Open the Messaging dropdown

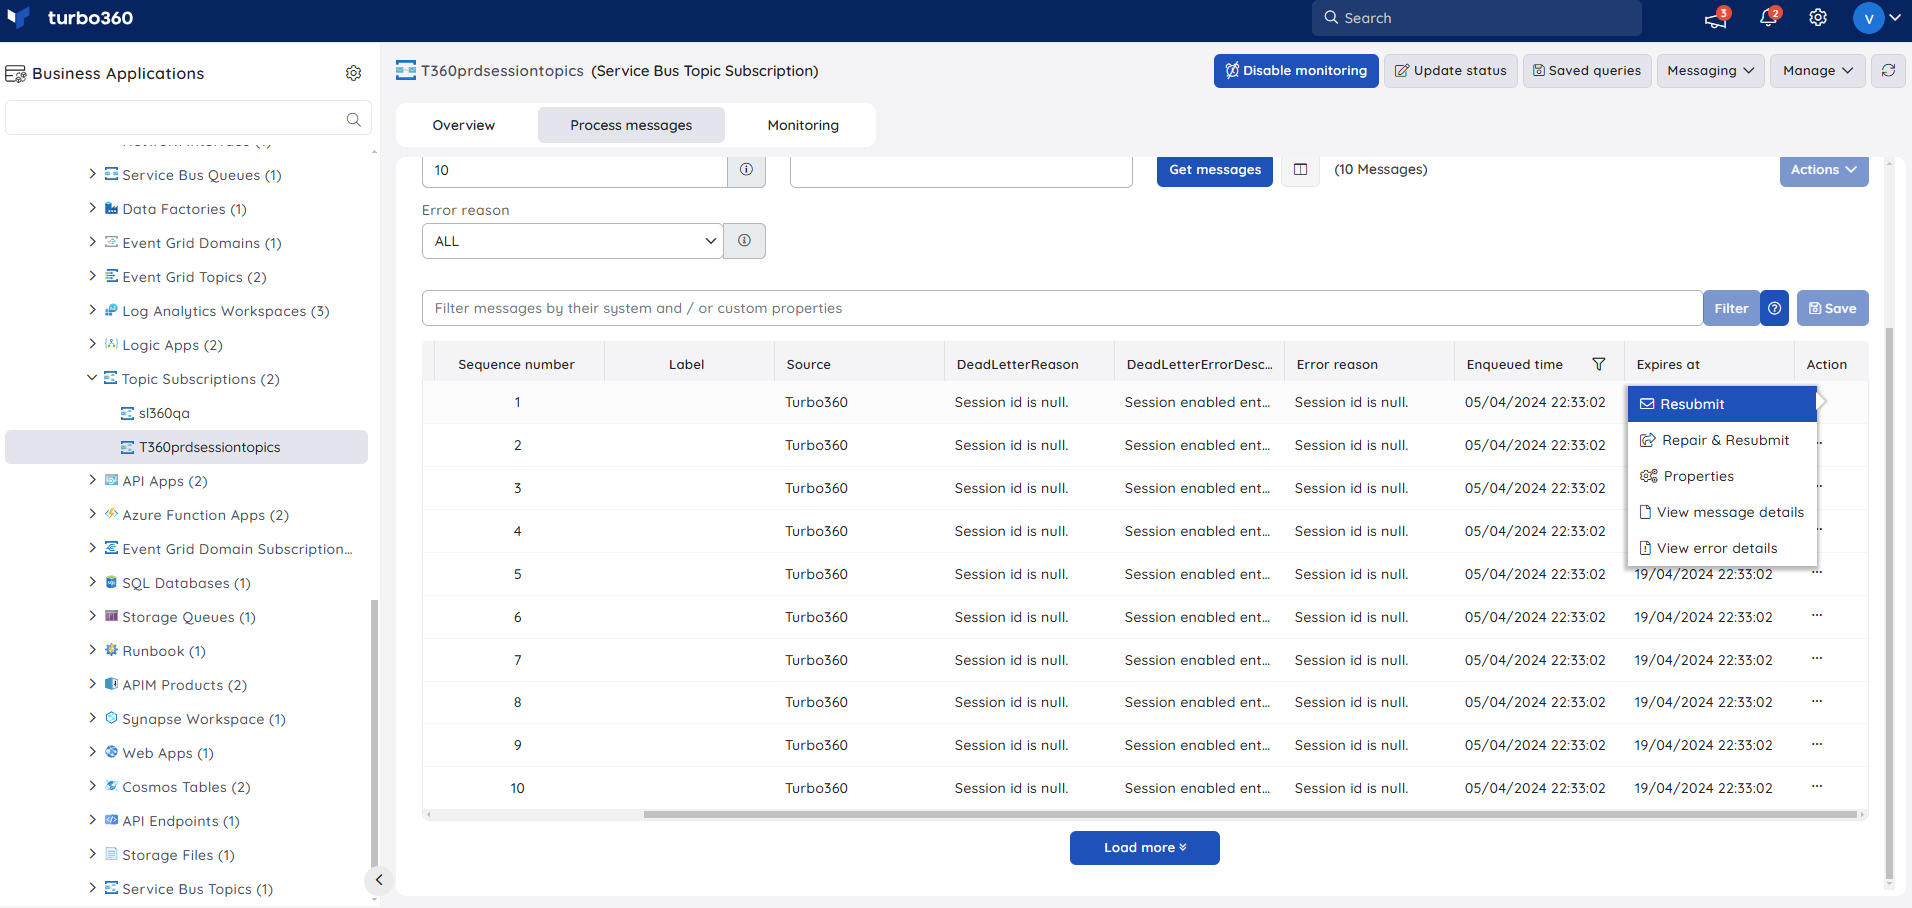pos(1710,71)
